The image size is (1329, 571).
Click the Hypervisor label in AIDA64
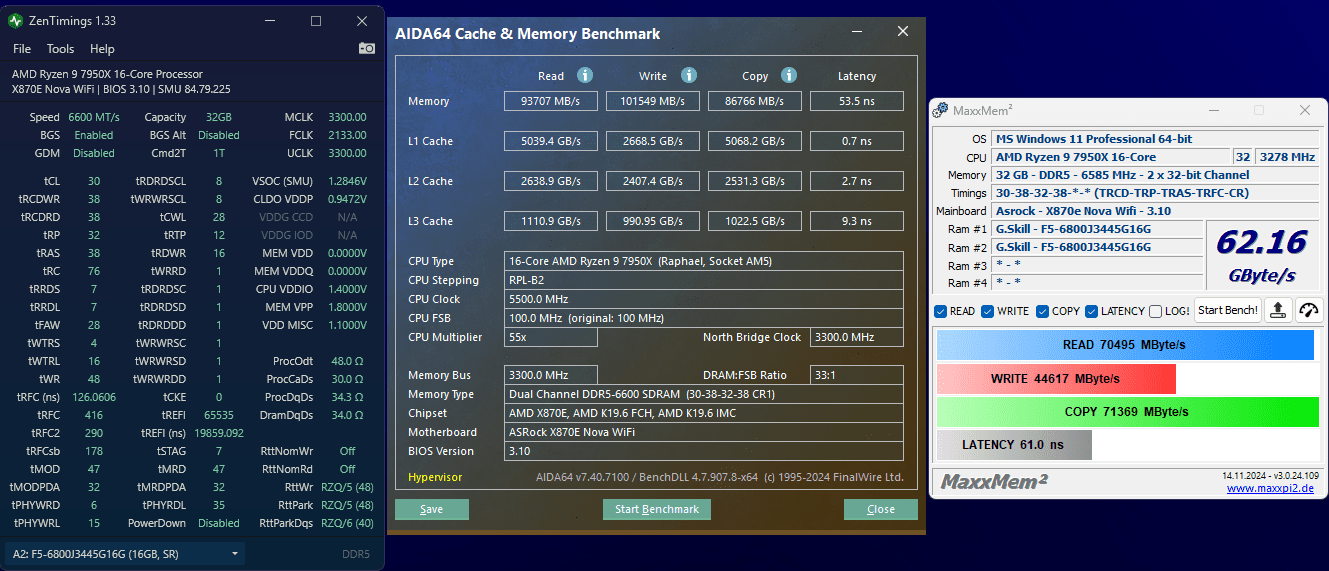[x=435, y=477]
